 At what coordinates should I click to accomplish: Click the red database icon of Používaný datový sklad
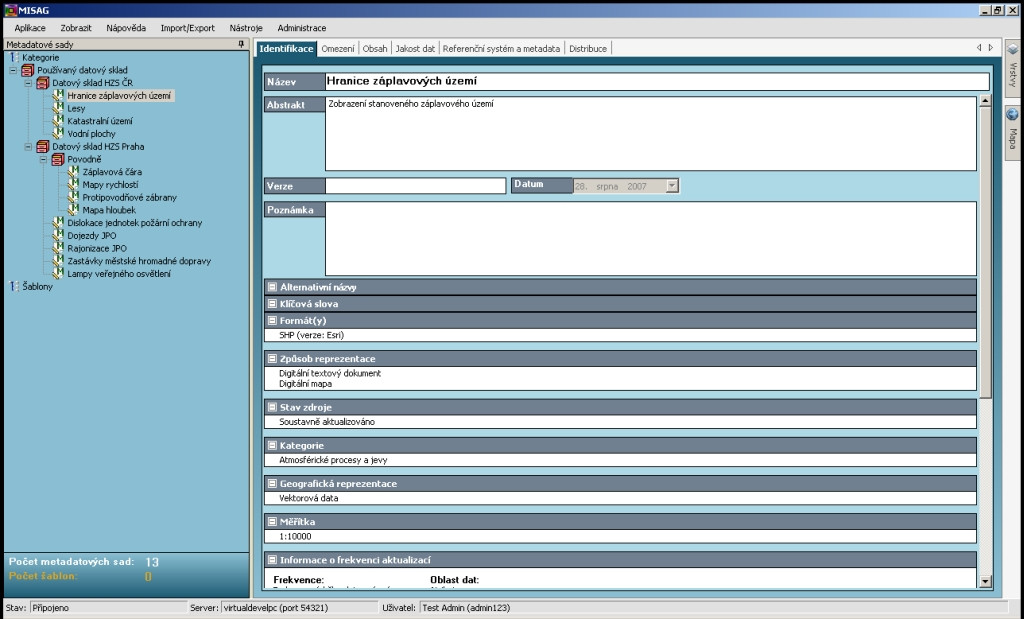click(27, 70)
